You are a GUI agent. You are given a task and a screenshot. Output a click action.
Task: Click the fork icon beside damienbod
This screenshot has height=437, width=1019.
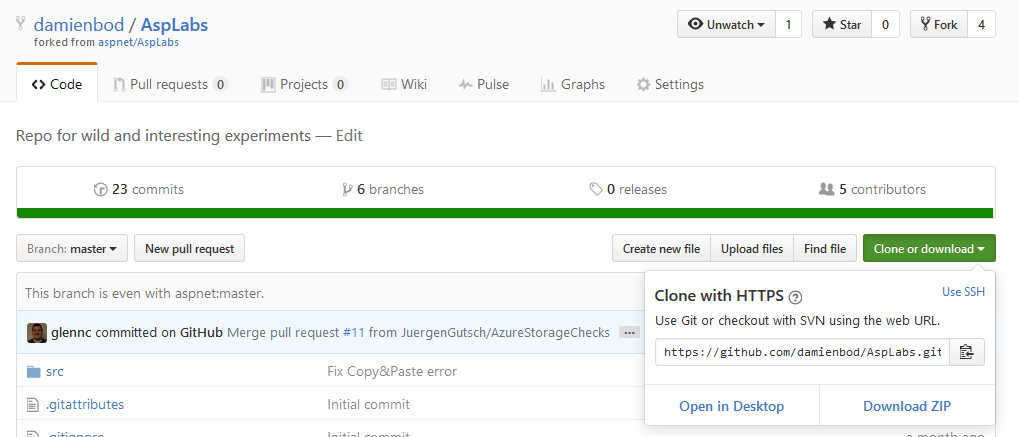tap(21, 24)
